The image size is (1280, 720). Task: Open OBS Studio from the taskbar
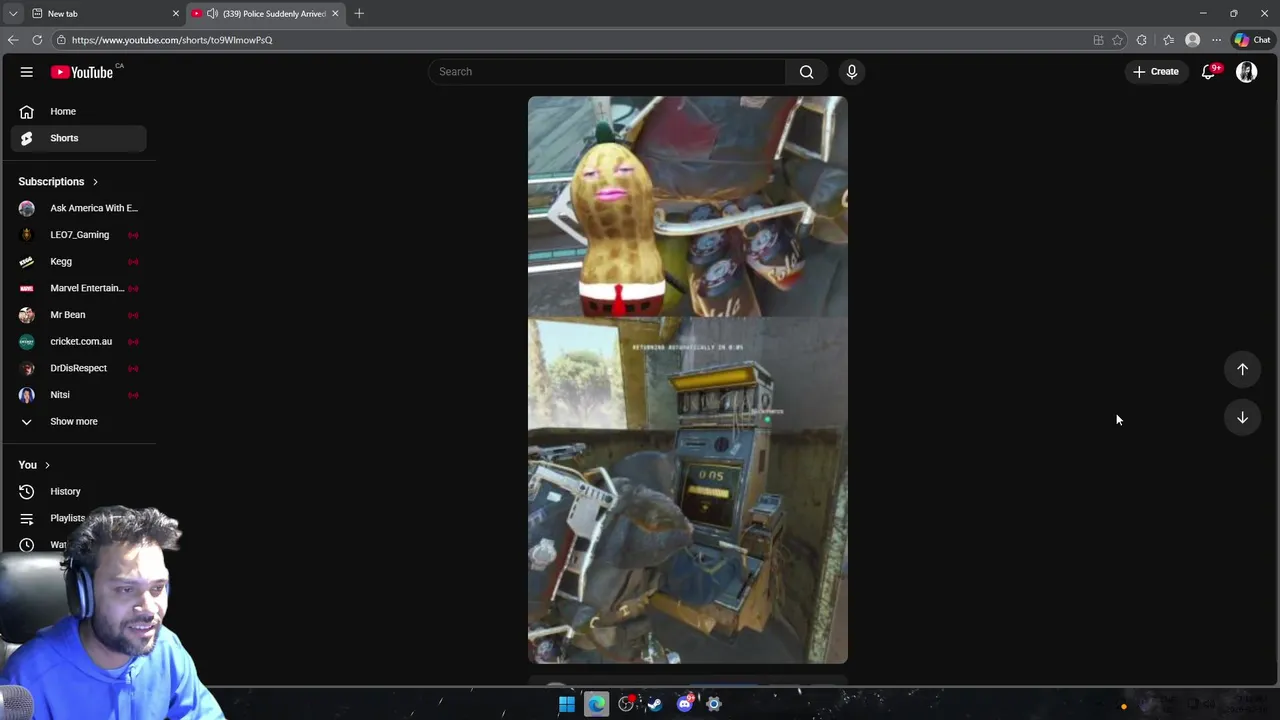pos(626,704)
